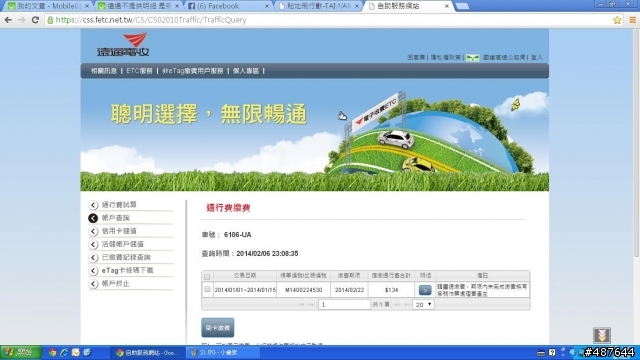Click the 隱私權政策 link in the header
This screenshot has height=360, width=640.
point(446,58)
